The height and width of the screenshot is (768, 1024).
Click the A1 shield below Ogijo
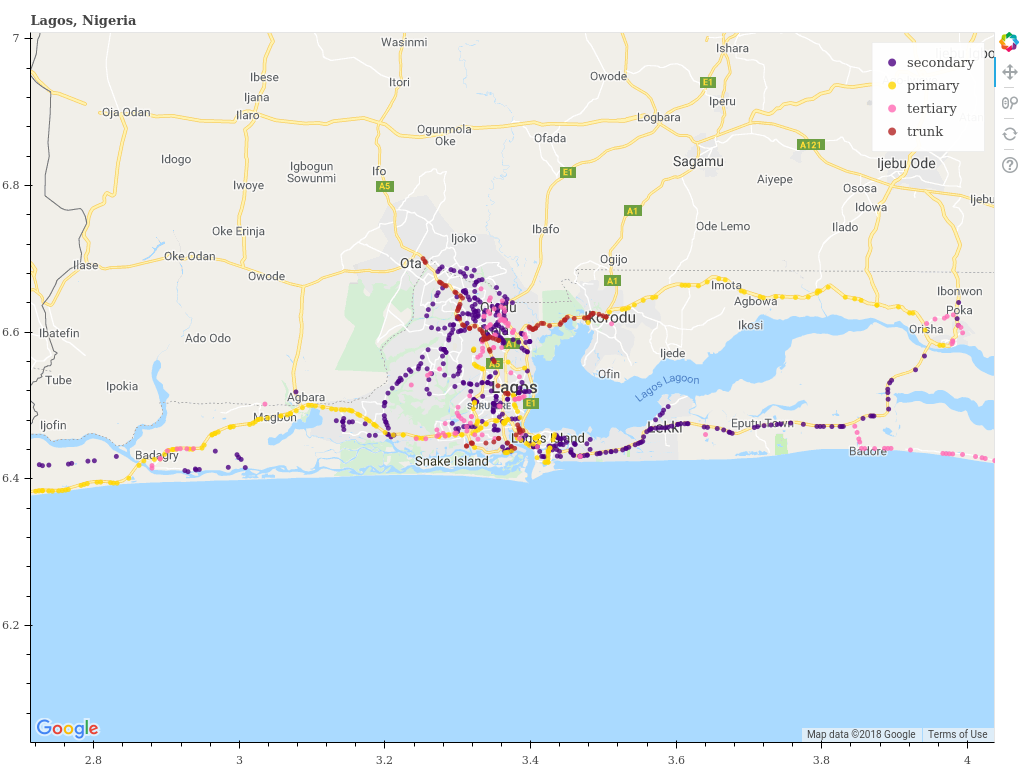[611, 281]
